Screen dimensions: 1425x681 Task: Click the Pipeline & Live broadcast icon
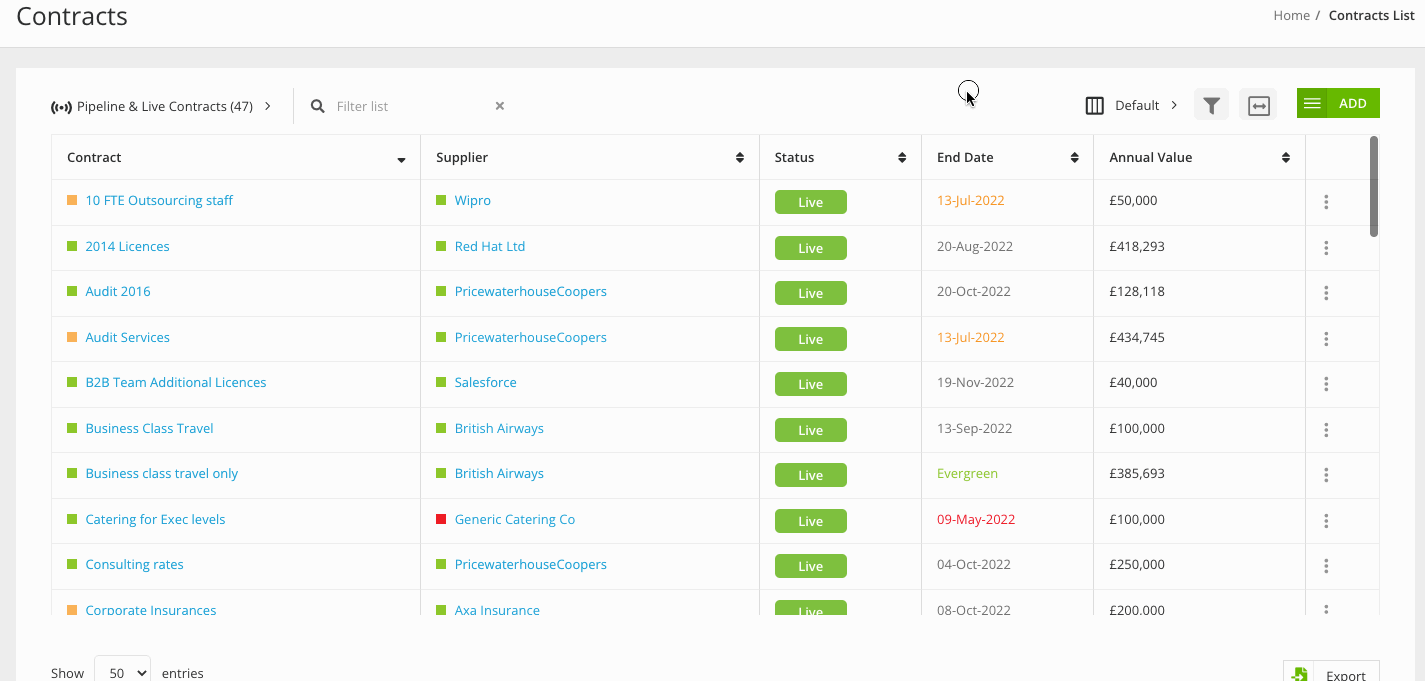pos(61,107)
